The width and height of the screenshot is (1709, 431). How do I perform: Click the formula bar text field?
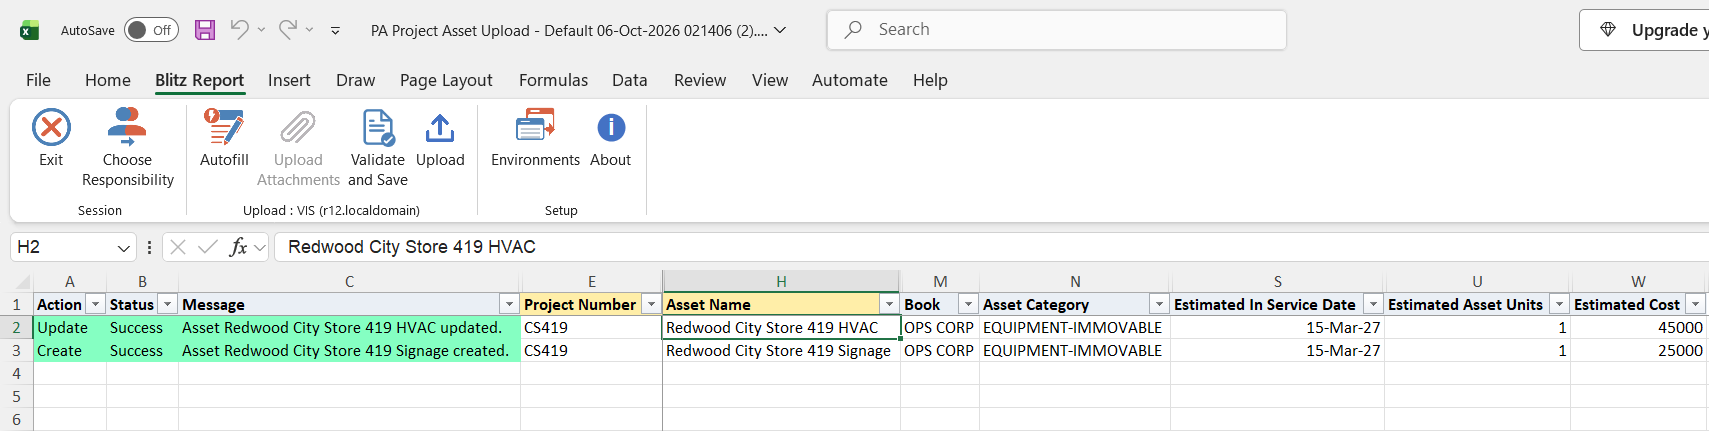point(990,247)
